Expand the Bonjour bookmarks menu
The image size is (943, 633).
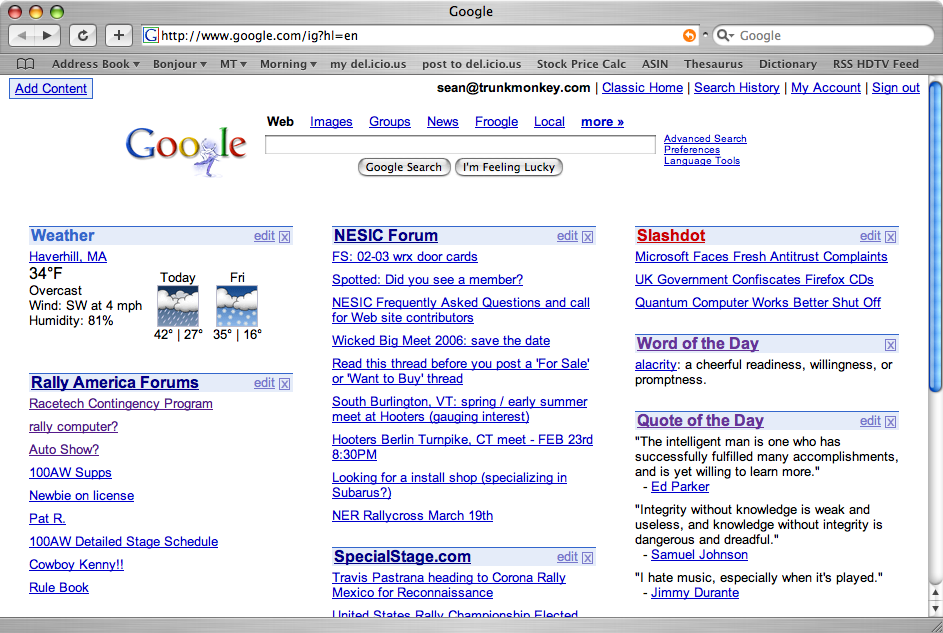coord(179,64)
